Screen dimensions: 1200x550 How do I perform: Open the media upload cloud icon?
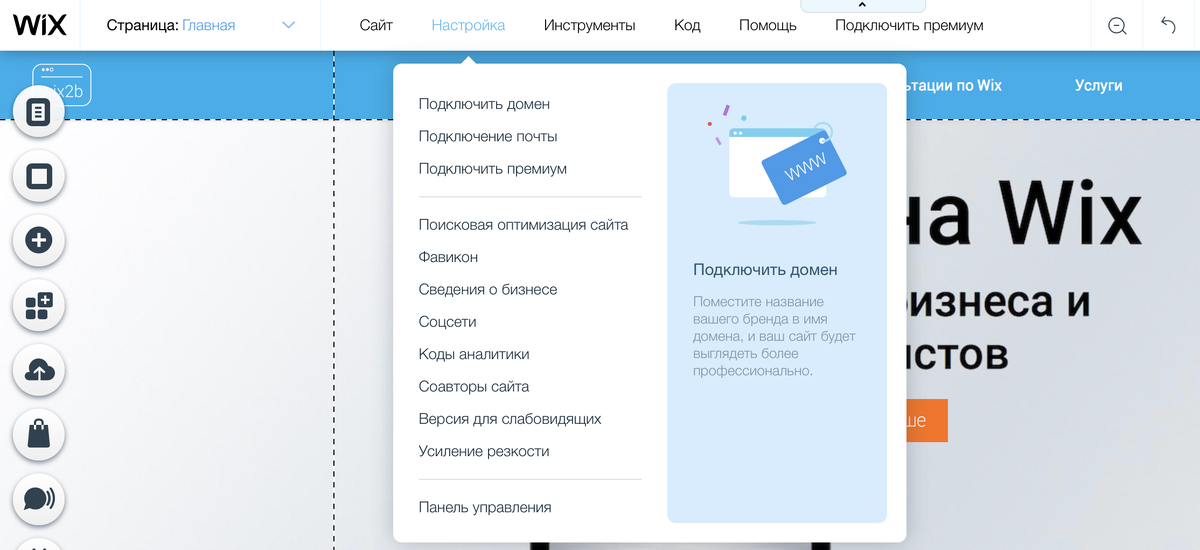tap(39, 371)
